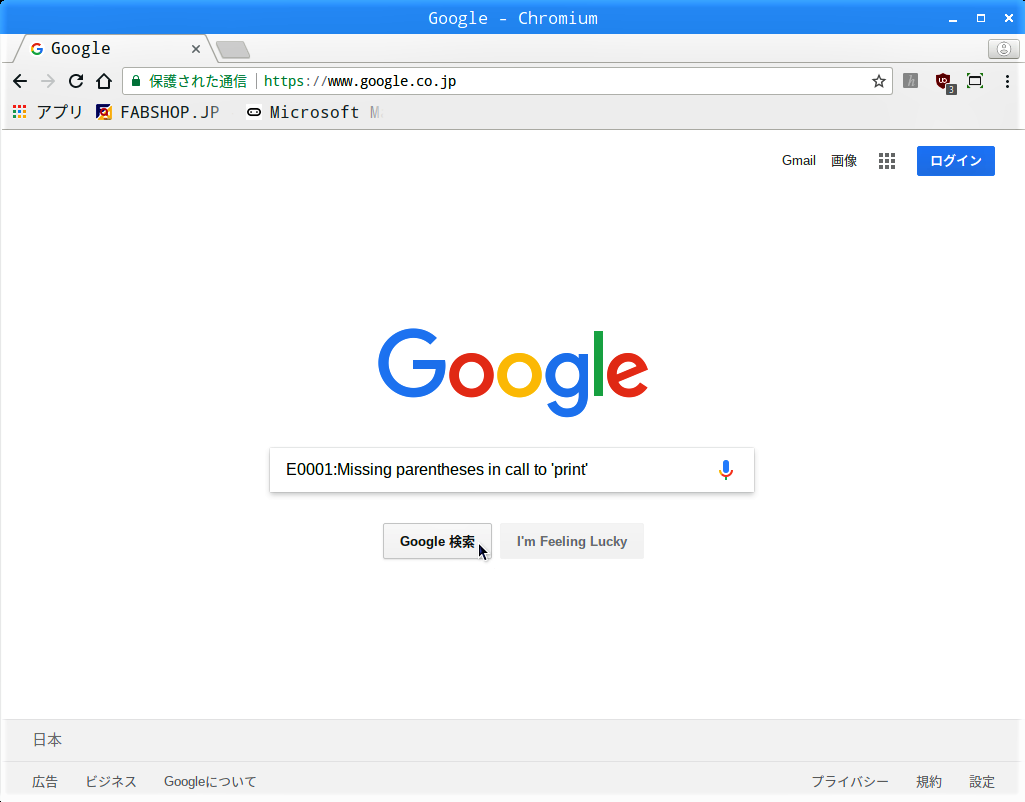Open the Googleについて footer link

[210, 782]
